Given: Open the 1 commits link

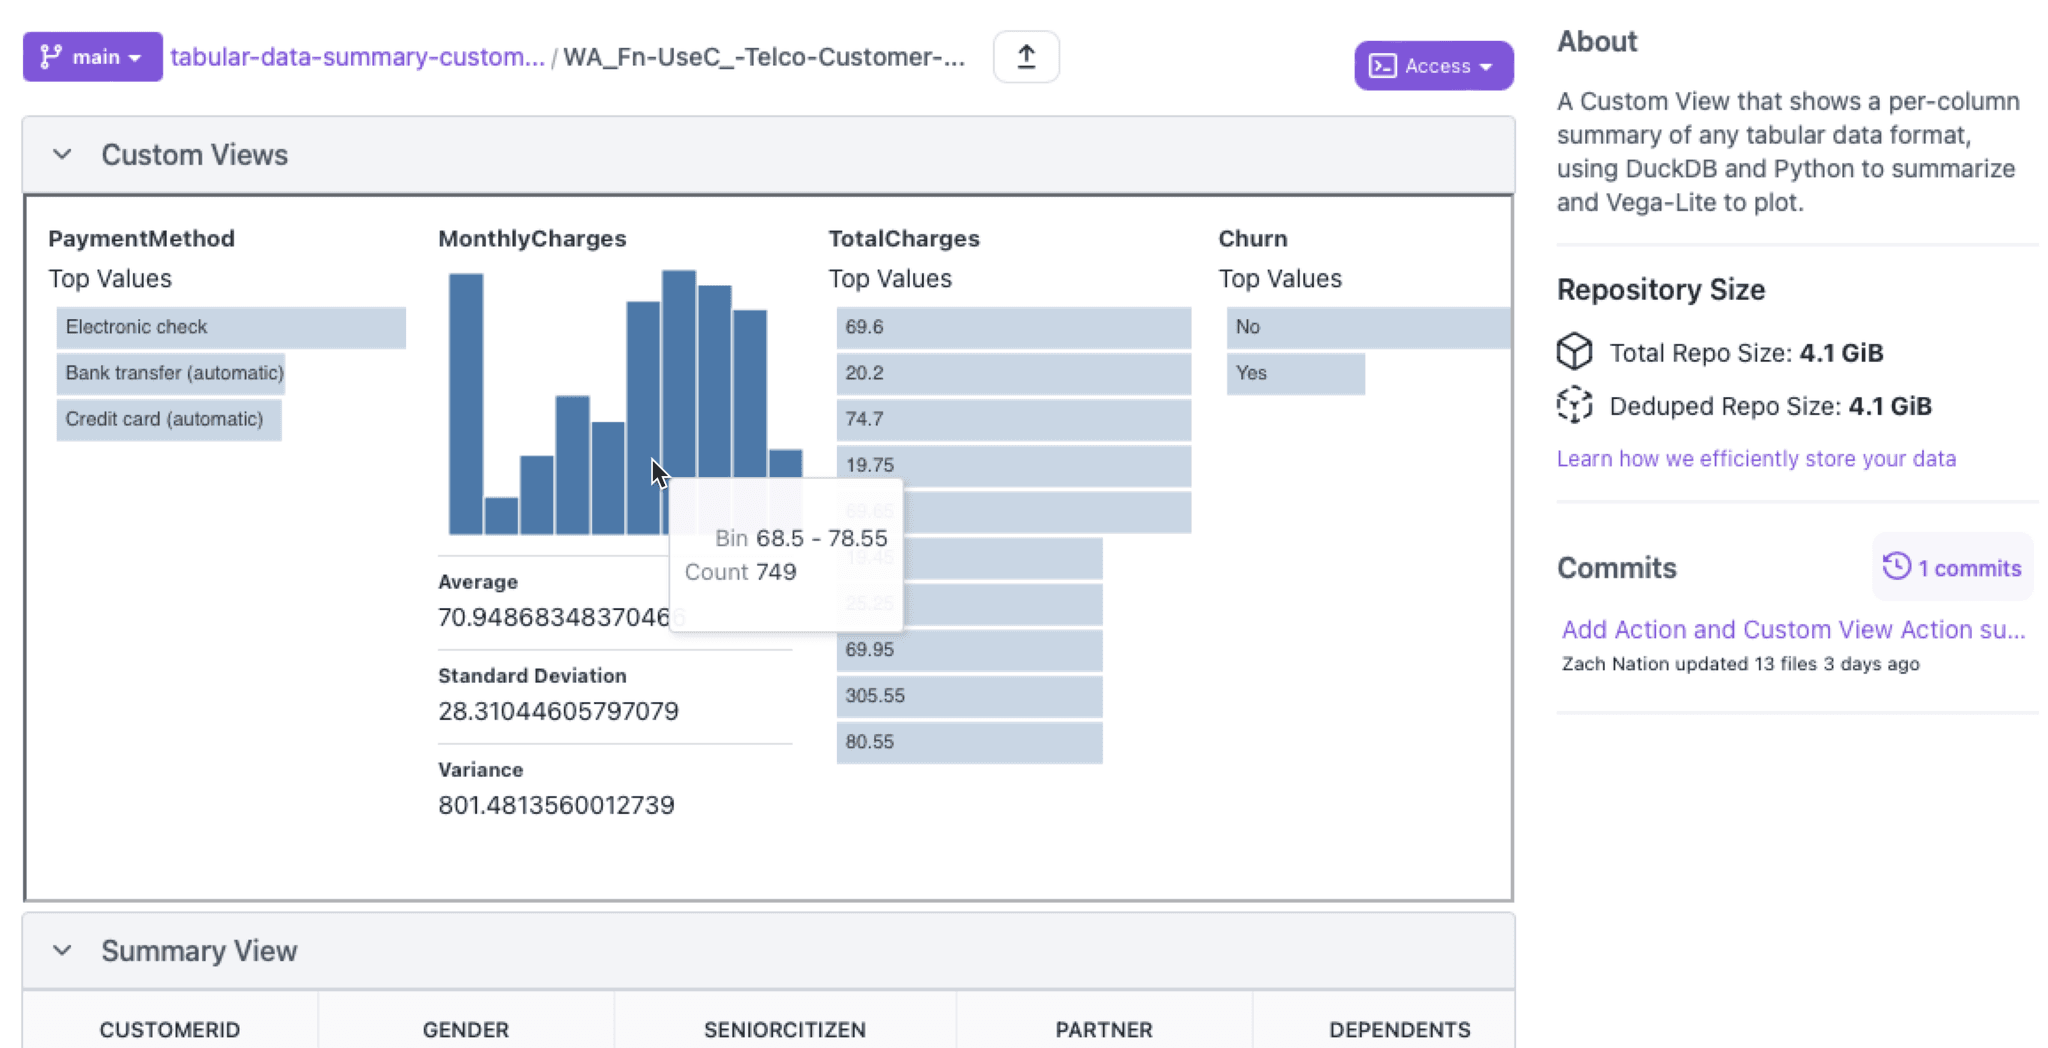Looking at the screenshot, I should tap(1952, 567).
